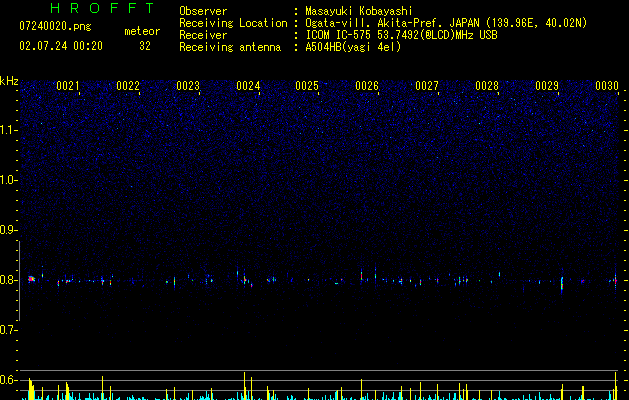Screen dimensions: 629x400
Task: Click the Observer label
Action: pos(203,11)
